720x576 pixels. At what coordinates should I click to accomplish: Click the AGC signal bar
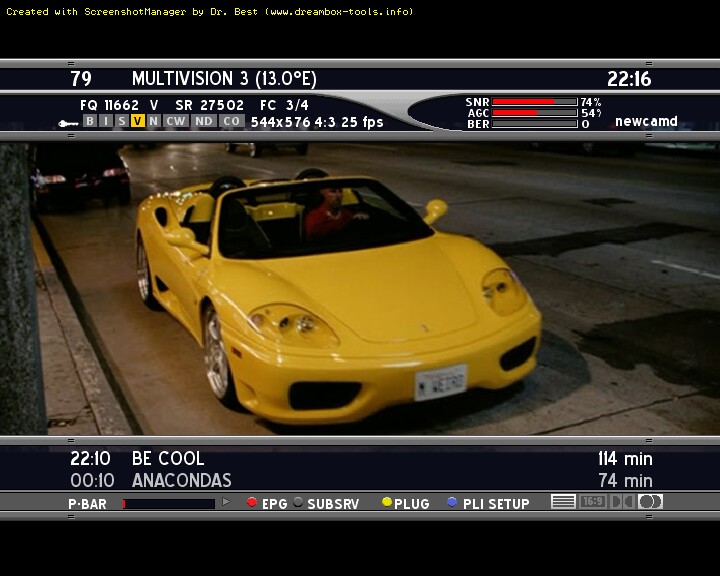coord(534,113)
